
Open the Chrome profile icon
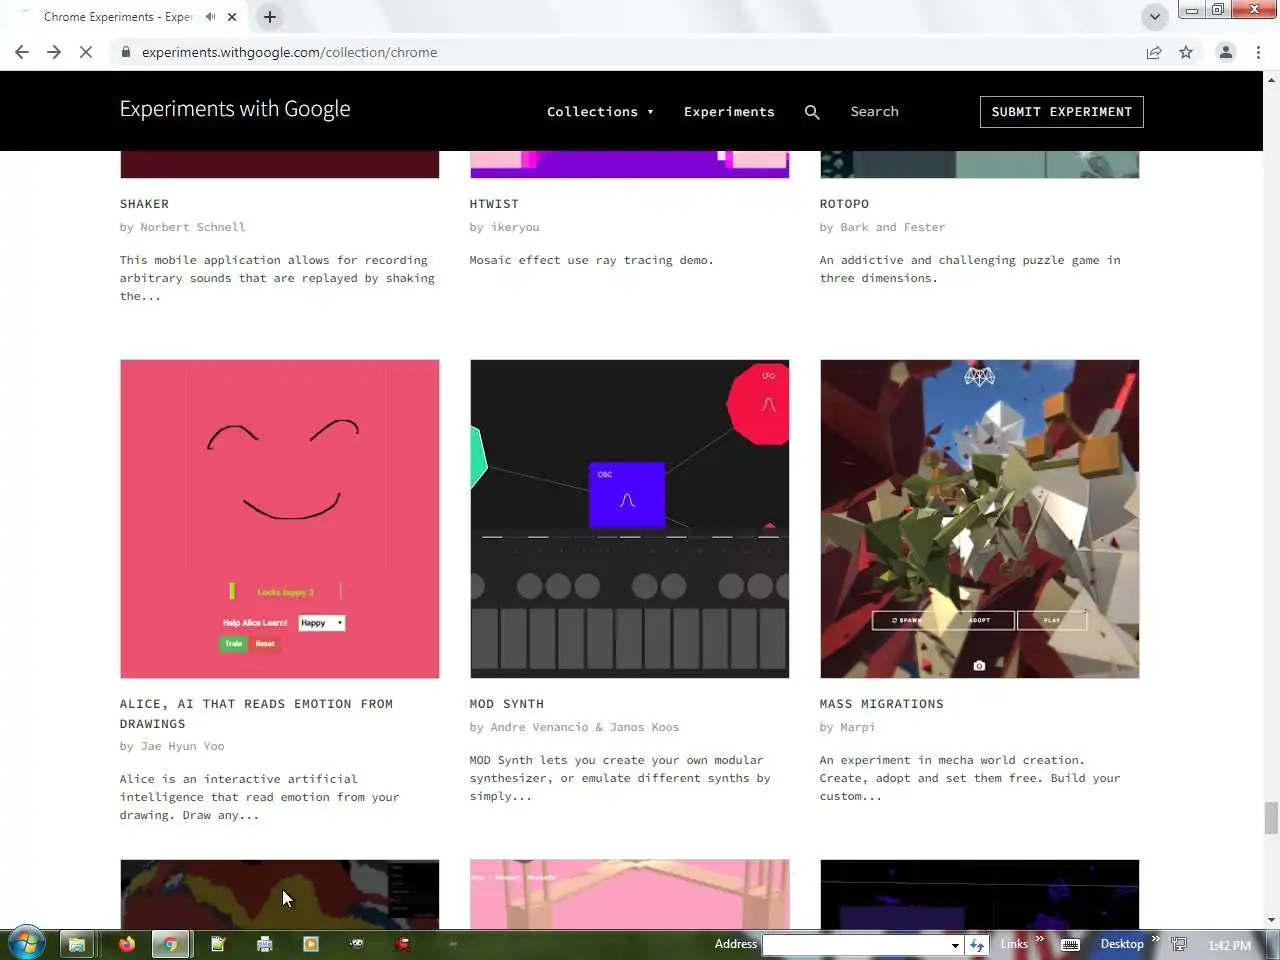click(x=1225, y=52)
